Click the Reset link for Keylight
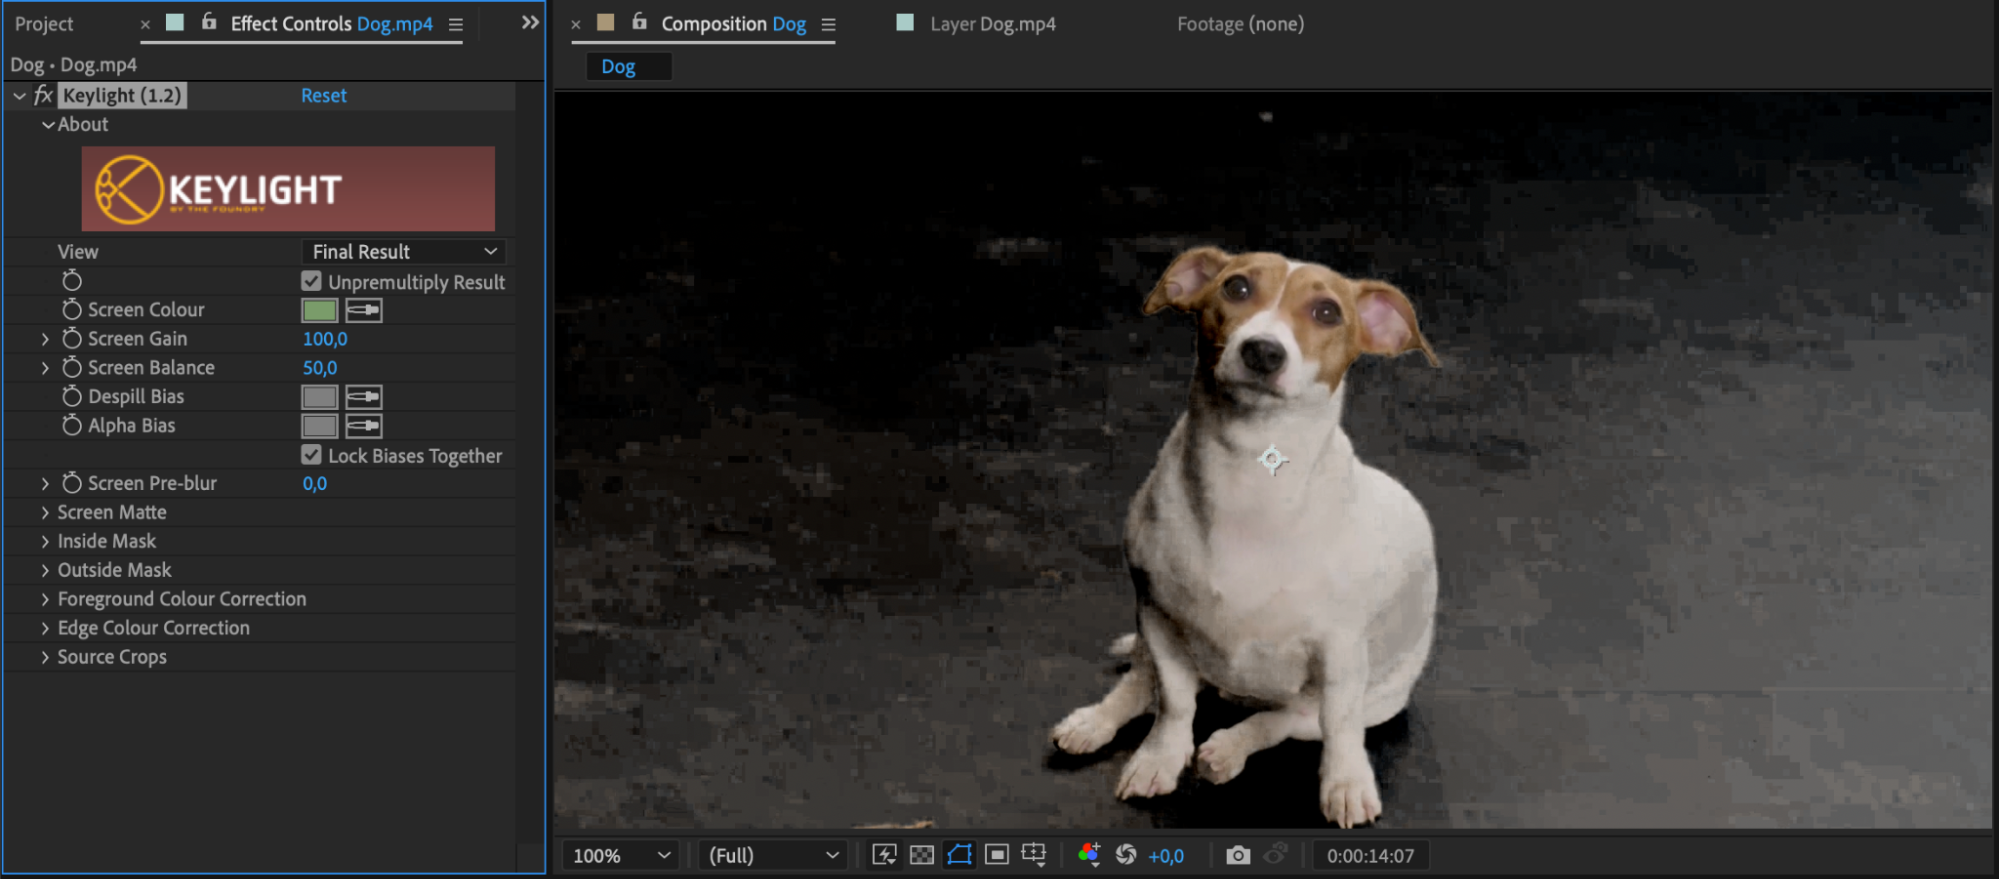 (324, 96)
